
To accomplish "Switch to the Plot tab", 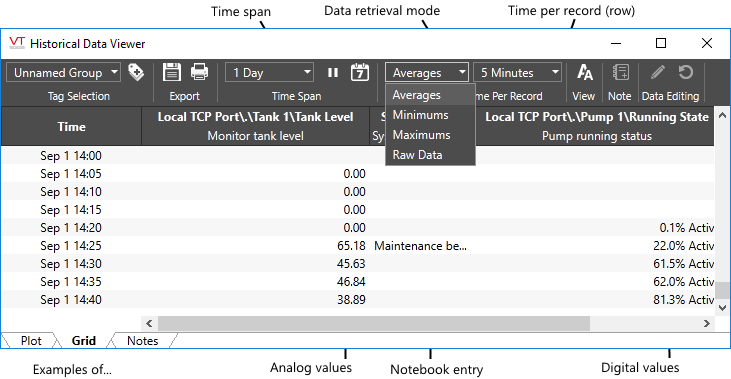I will pyautogui.click(x=31, y=341).
